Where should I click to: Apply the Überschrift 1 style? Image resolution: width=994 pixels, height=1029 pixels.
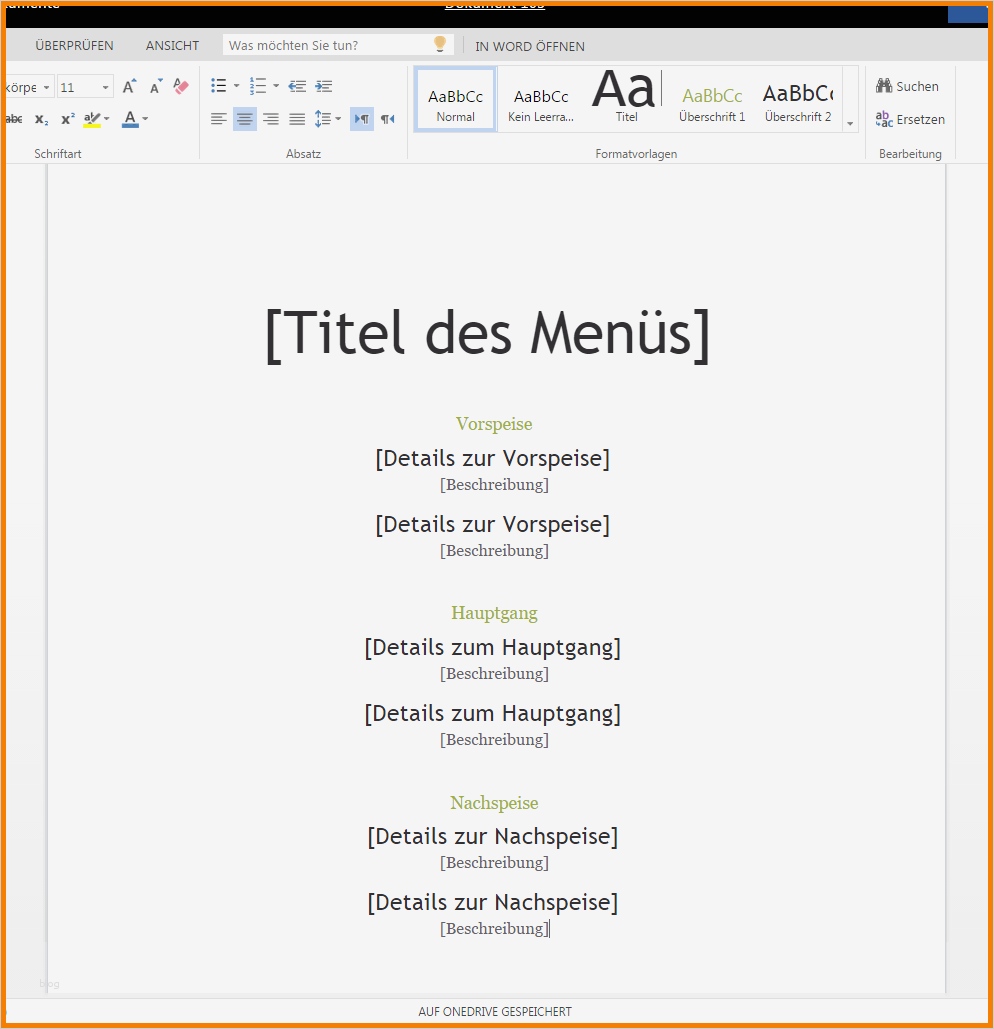pos(712,100)
